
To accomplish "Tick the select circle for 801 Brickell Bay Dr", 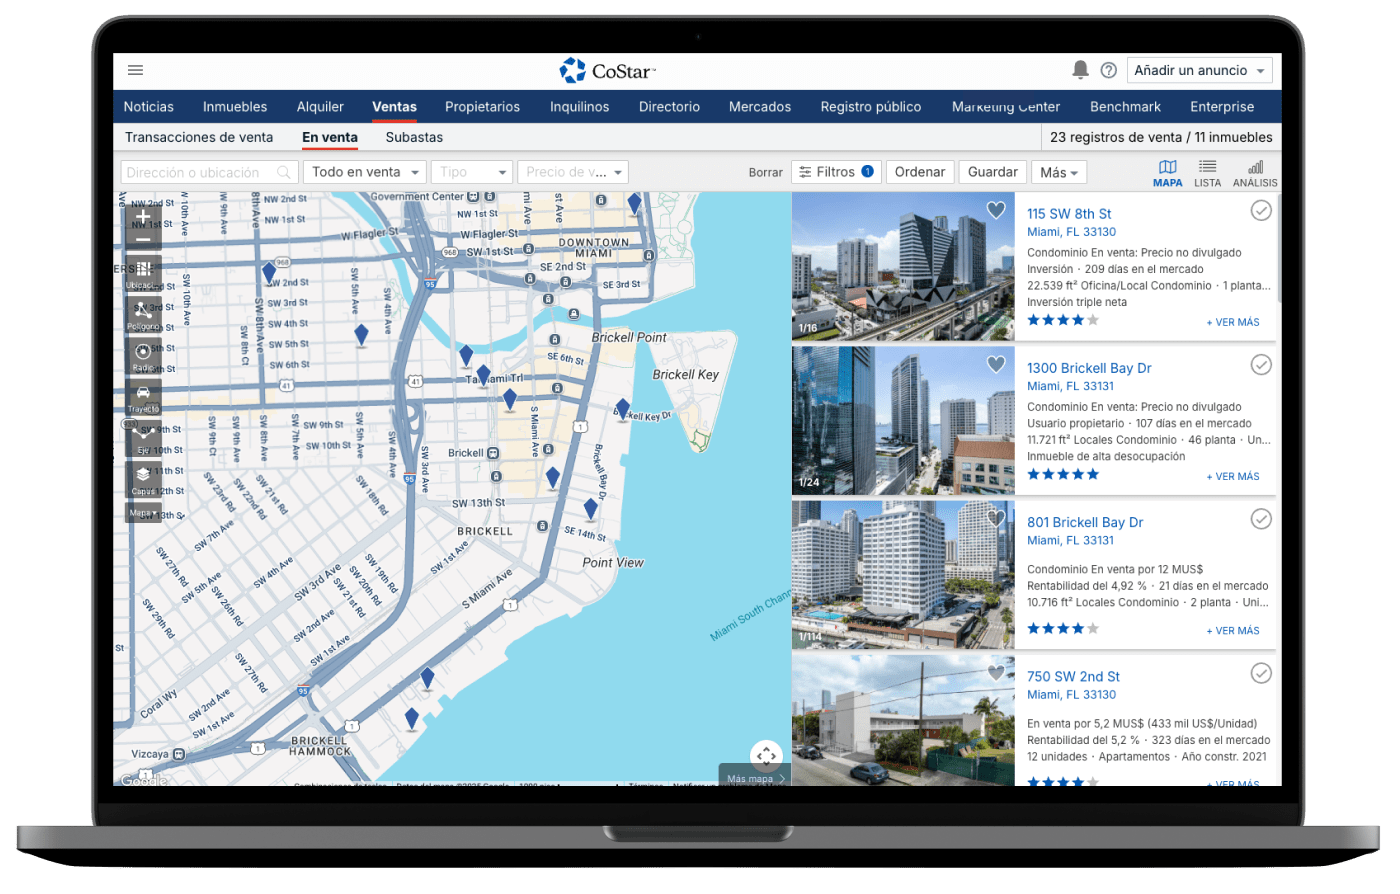I will click(1261, 519).
